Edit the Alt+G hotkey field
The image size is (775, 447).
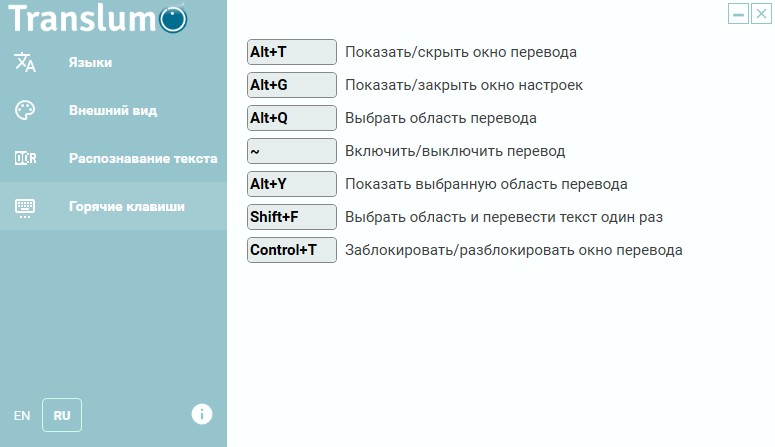click(x=292, y=85)
